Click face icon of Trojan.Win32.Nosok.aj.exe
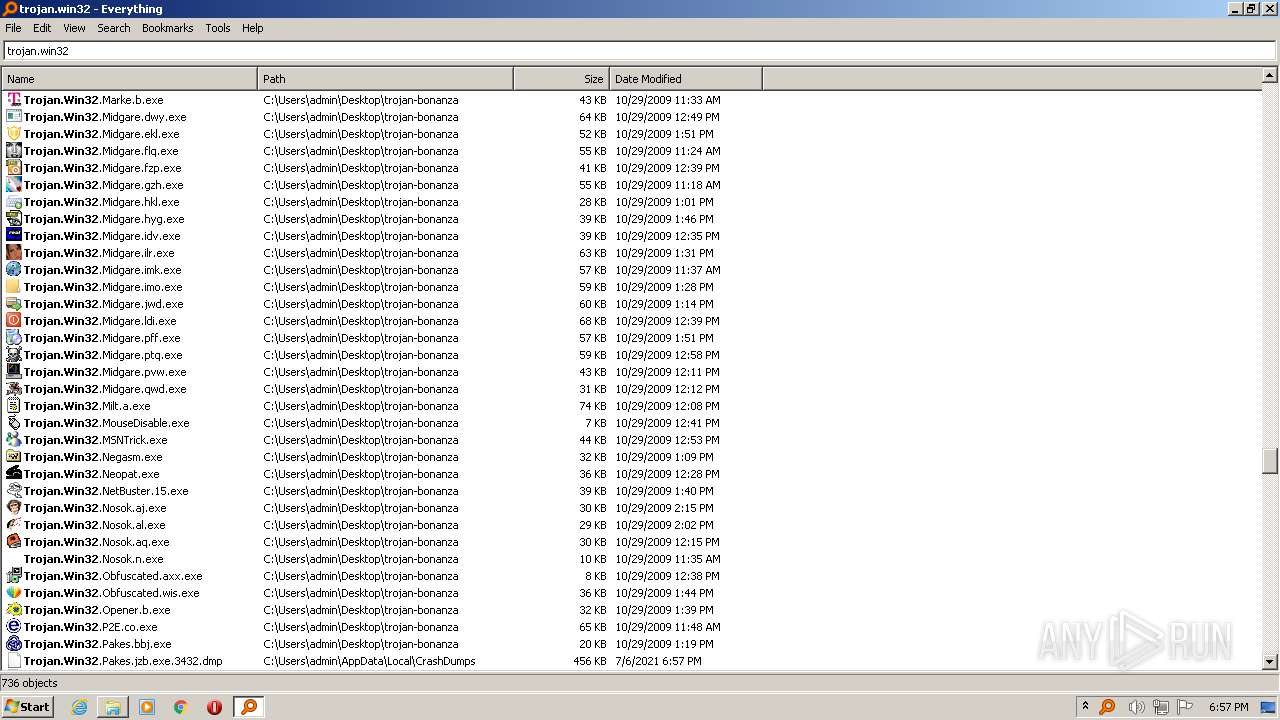The image size is (1280, 720). click(x=14, y=508)
